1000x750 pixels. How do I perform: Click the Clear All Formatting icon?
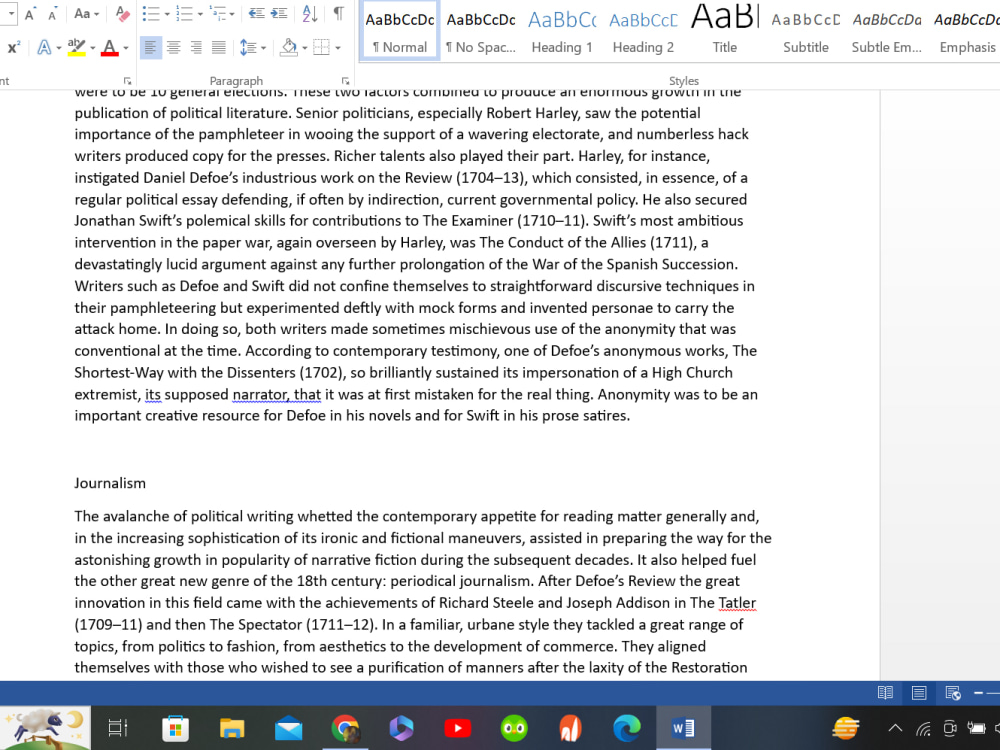[120, 14]
